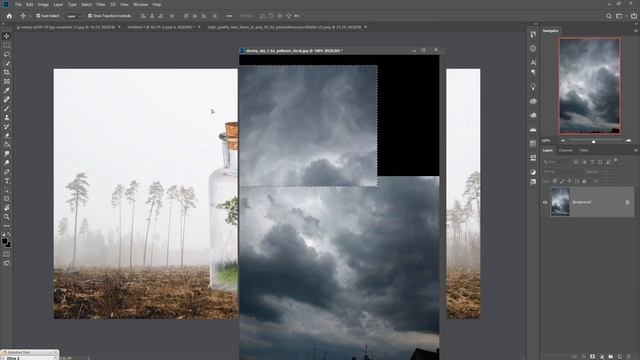Click the Navigator zoom slider handle
The image size is (640, 360).
(x=593, y=141)
